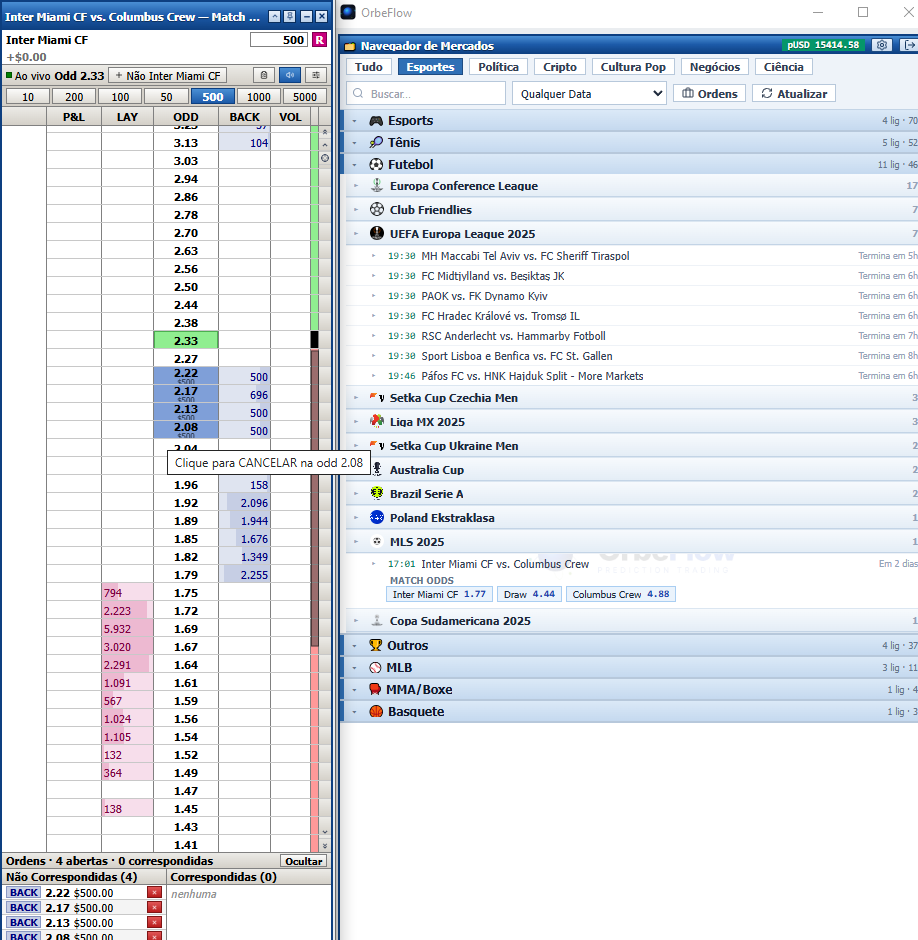Select stake 1000 preset
918x940 pixels.
(258, 97)
